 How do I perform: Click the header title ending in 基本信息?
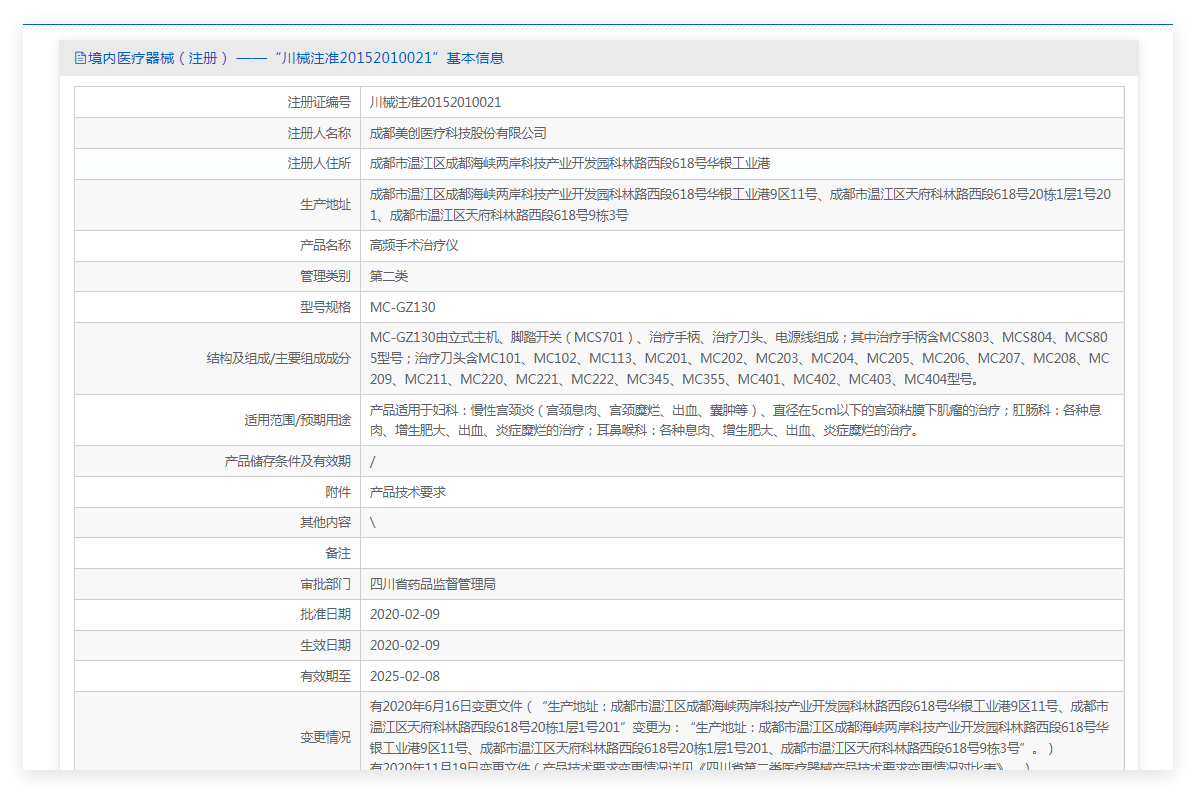[x=296, y=58]
